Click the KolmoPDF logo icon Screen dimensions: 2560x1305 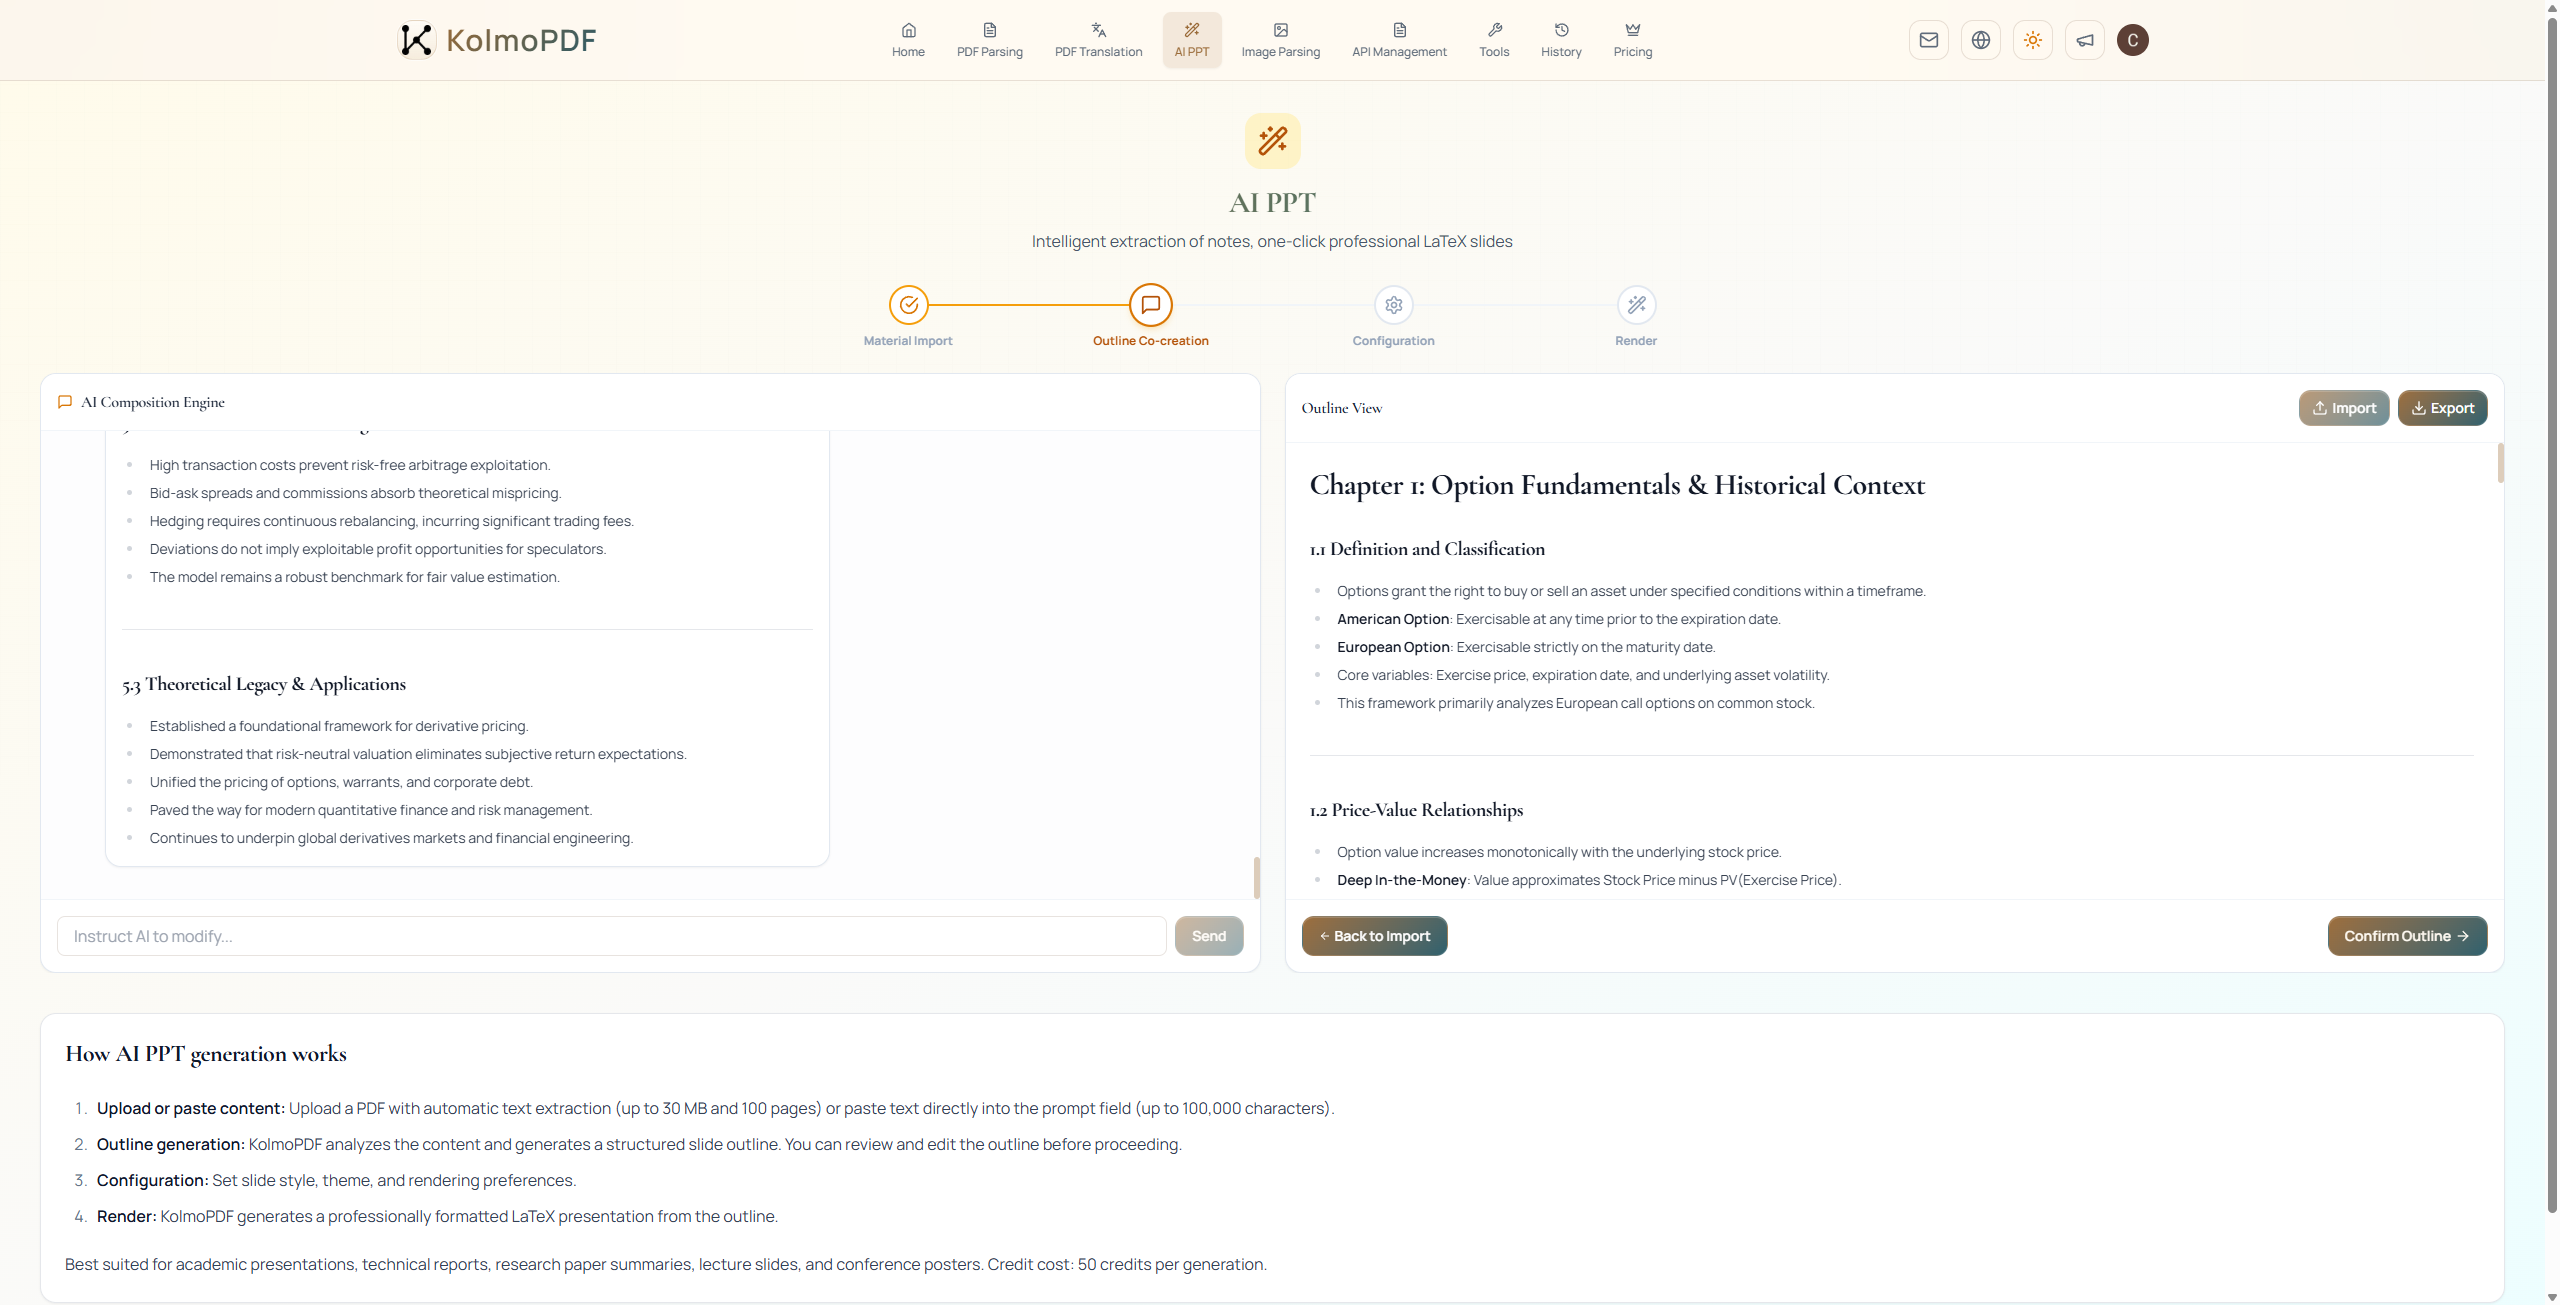click(416, 40)
